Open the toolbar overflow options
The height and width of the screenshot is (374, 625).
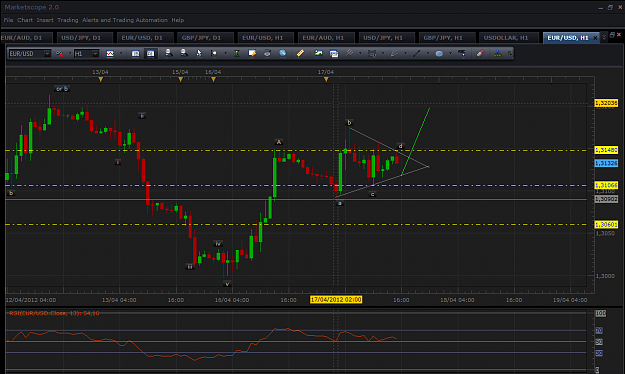[x=509, y=53]
